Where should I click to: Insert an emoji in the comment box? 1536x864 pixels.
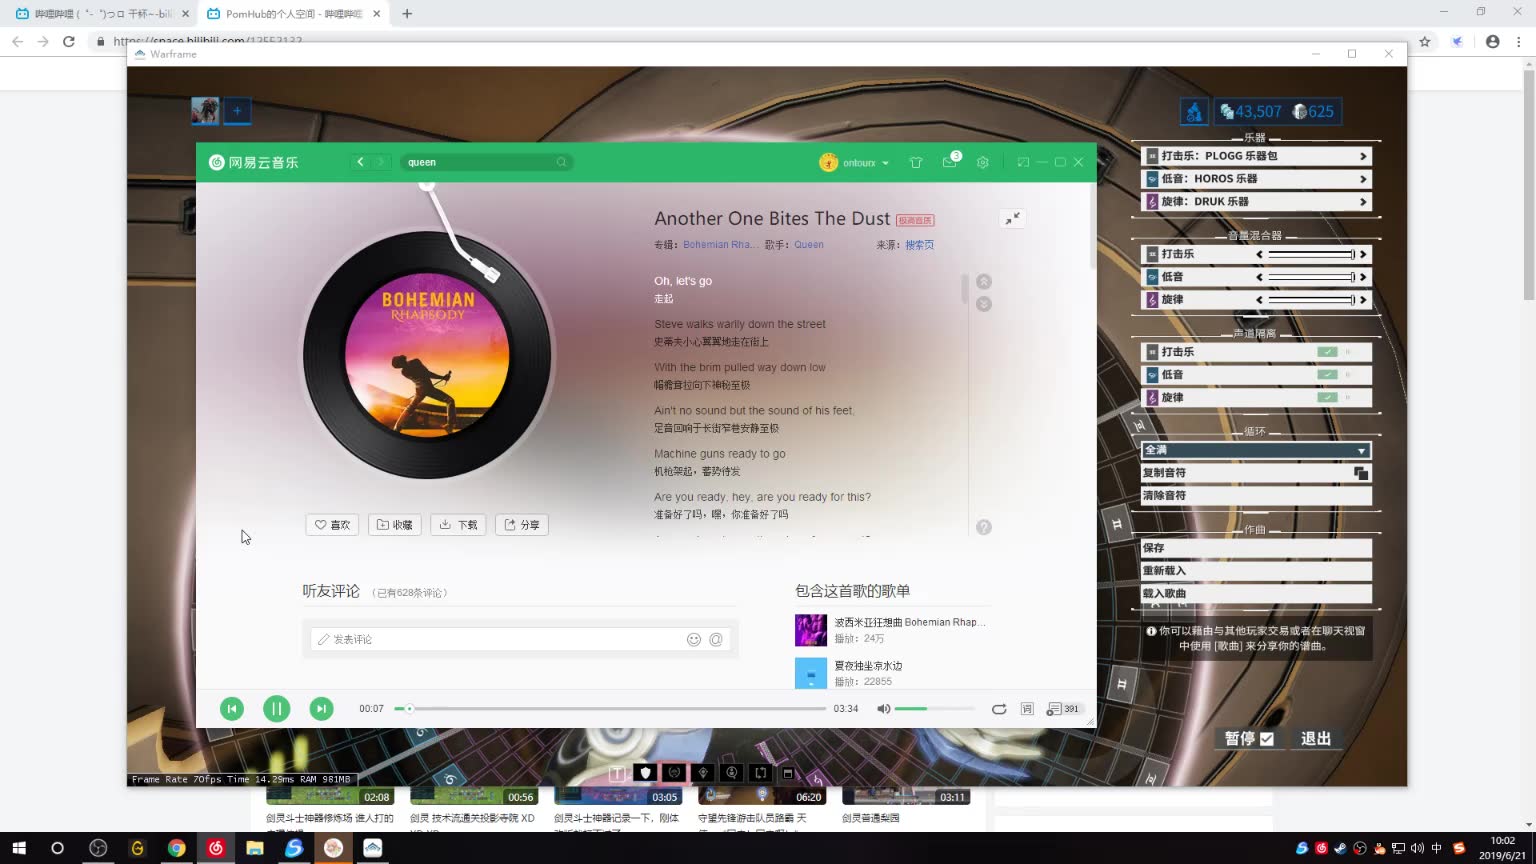click(x=694, y=640)
